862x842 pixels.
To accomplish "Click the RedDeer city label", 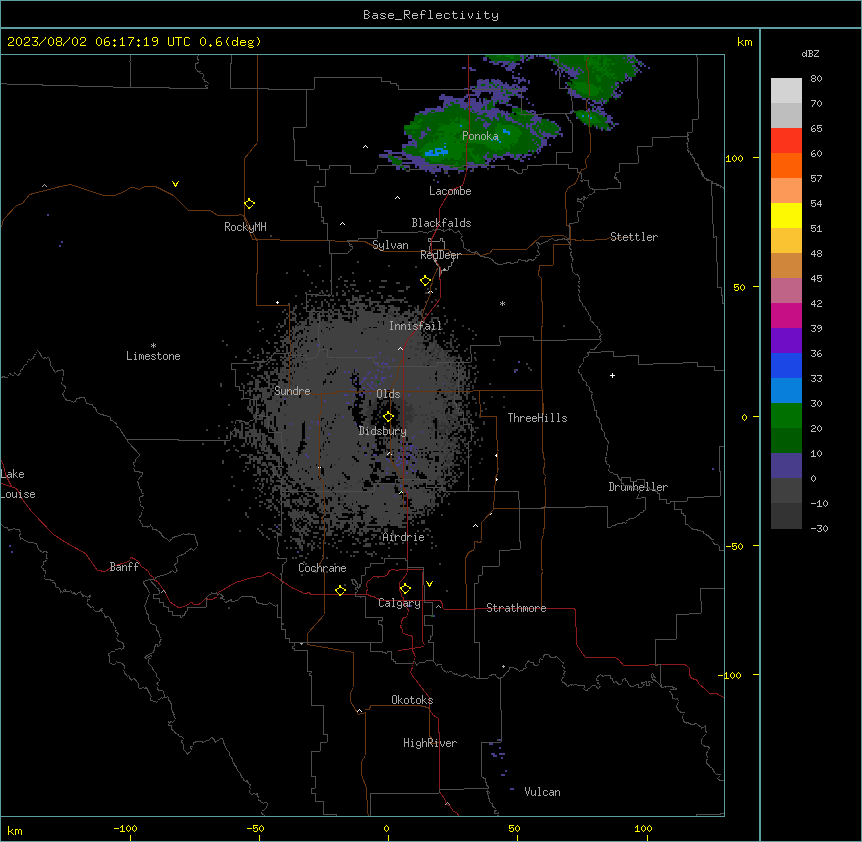I will tap(440, 255).
